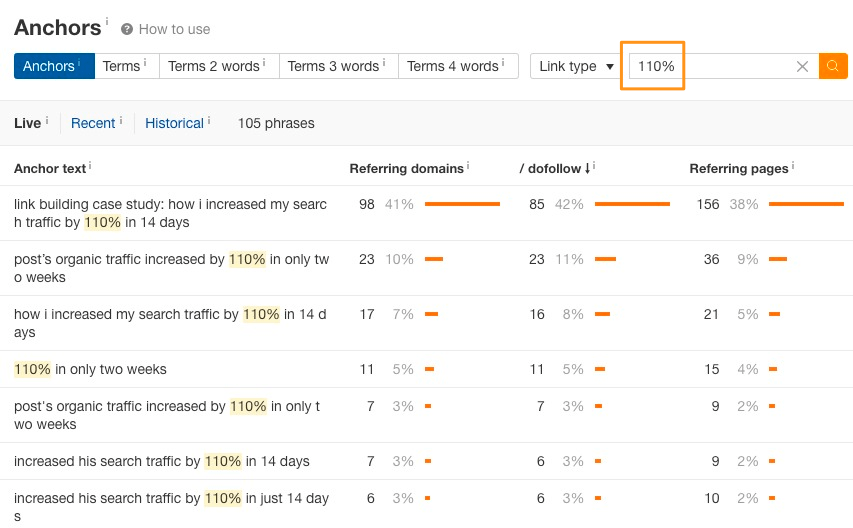Click the question mark help icon
Screen dimensions: 853x528
[x=127, y=29]
